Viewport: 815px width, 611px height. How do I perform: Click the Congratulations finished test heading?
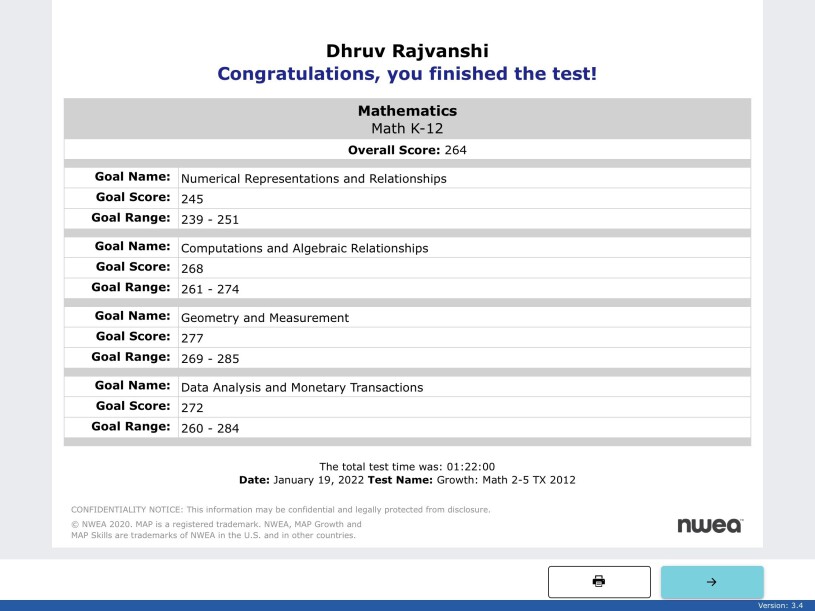pos(407,74)
